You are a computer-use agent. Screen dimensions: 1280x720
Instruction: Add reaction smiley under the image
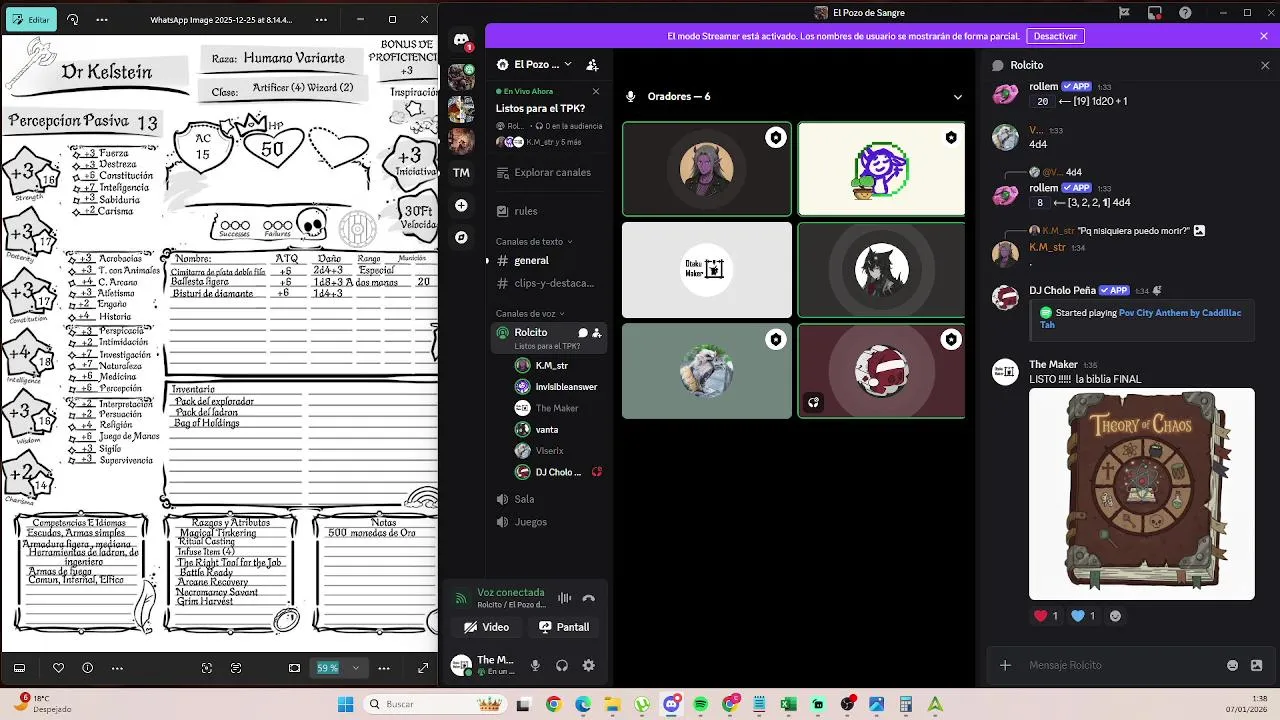click(1115, 616)
